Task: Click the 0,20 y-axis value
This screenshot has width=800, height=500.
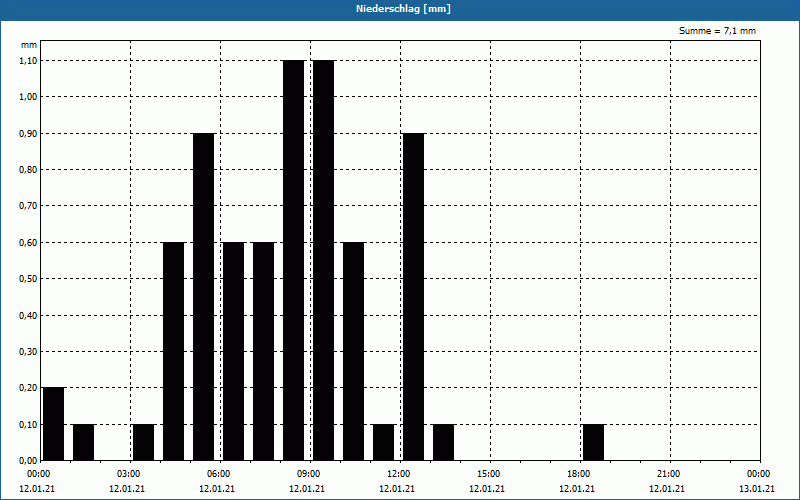Action: (28, 388)
